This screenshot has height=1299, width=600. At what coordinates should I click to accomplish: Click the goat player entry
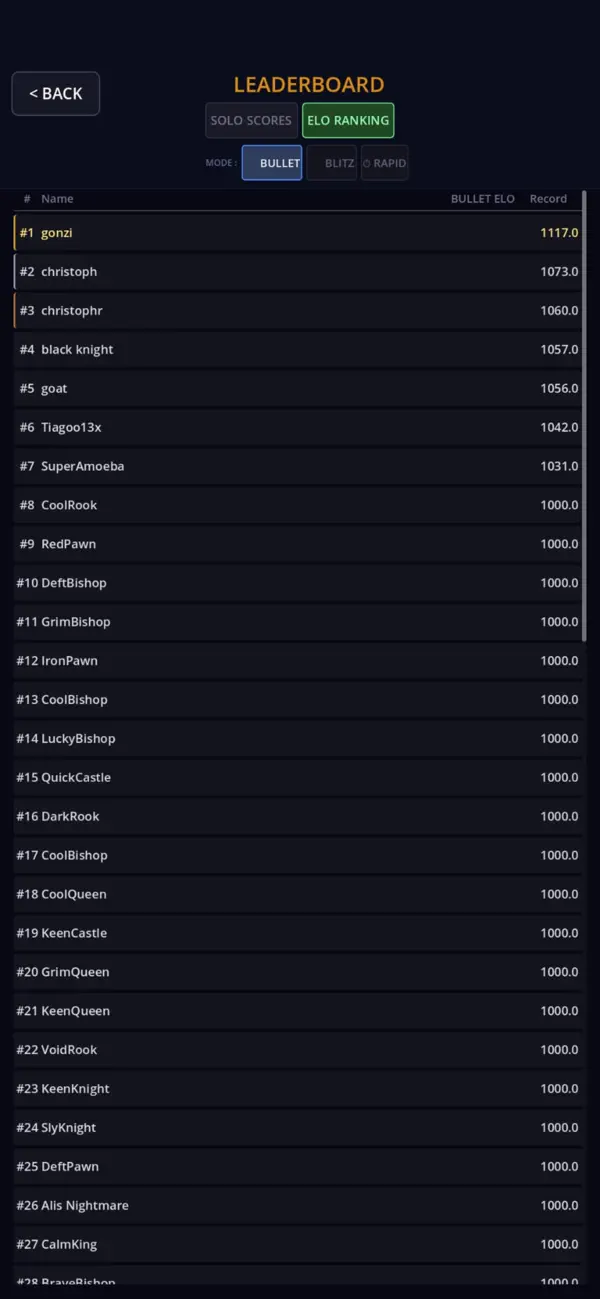tap(298, 388)
